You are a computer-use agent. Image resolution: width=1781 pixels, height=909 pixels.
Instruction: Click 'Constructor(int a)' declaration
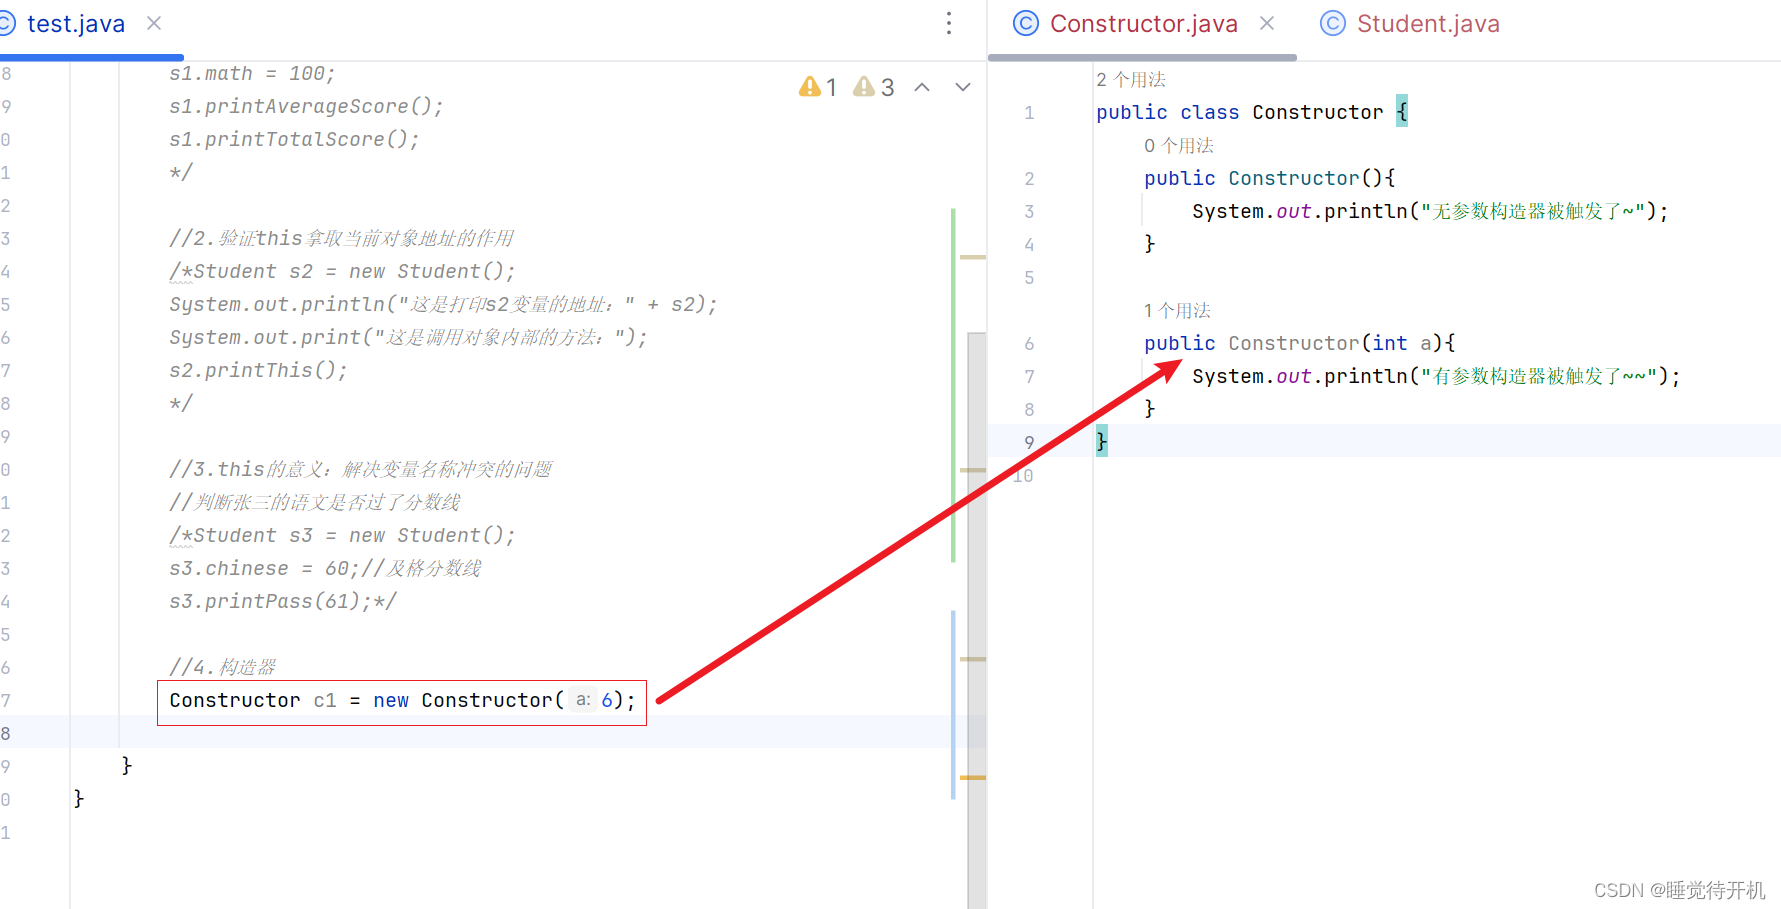coord(1299,343)
